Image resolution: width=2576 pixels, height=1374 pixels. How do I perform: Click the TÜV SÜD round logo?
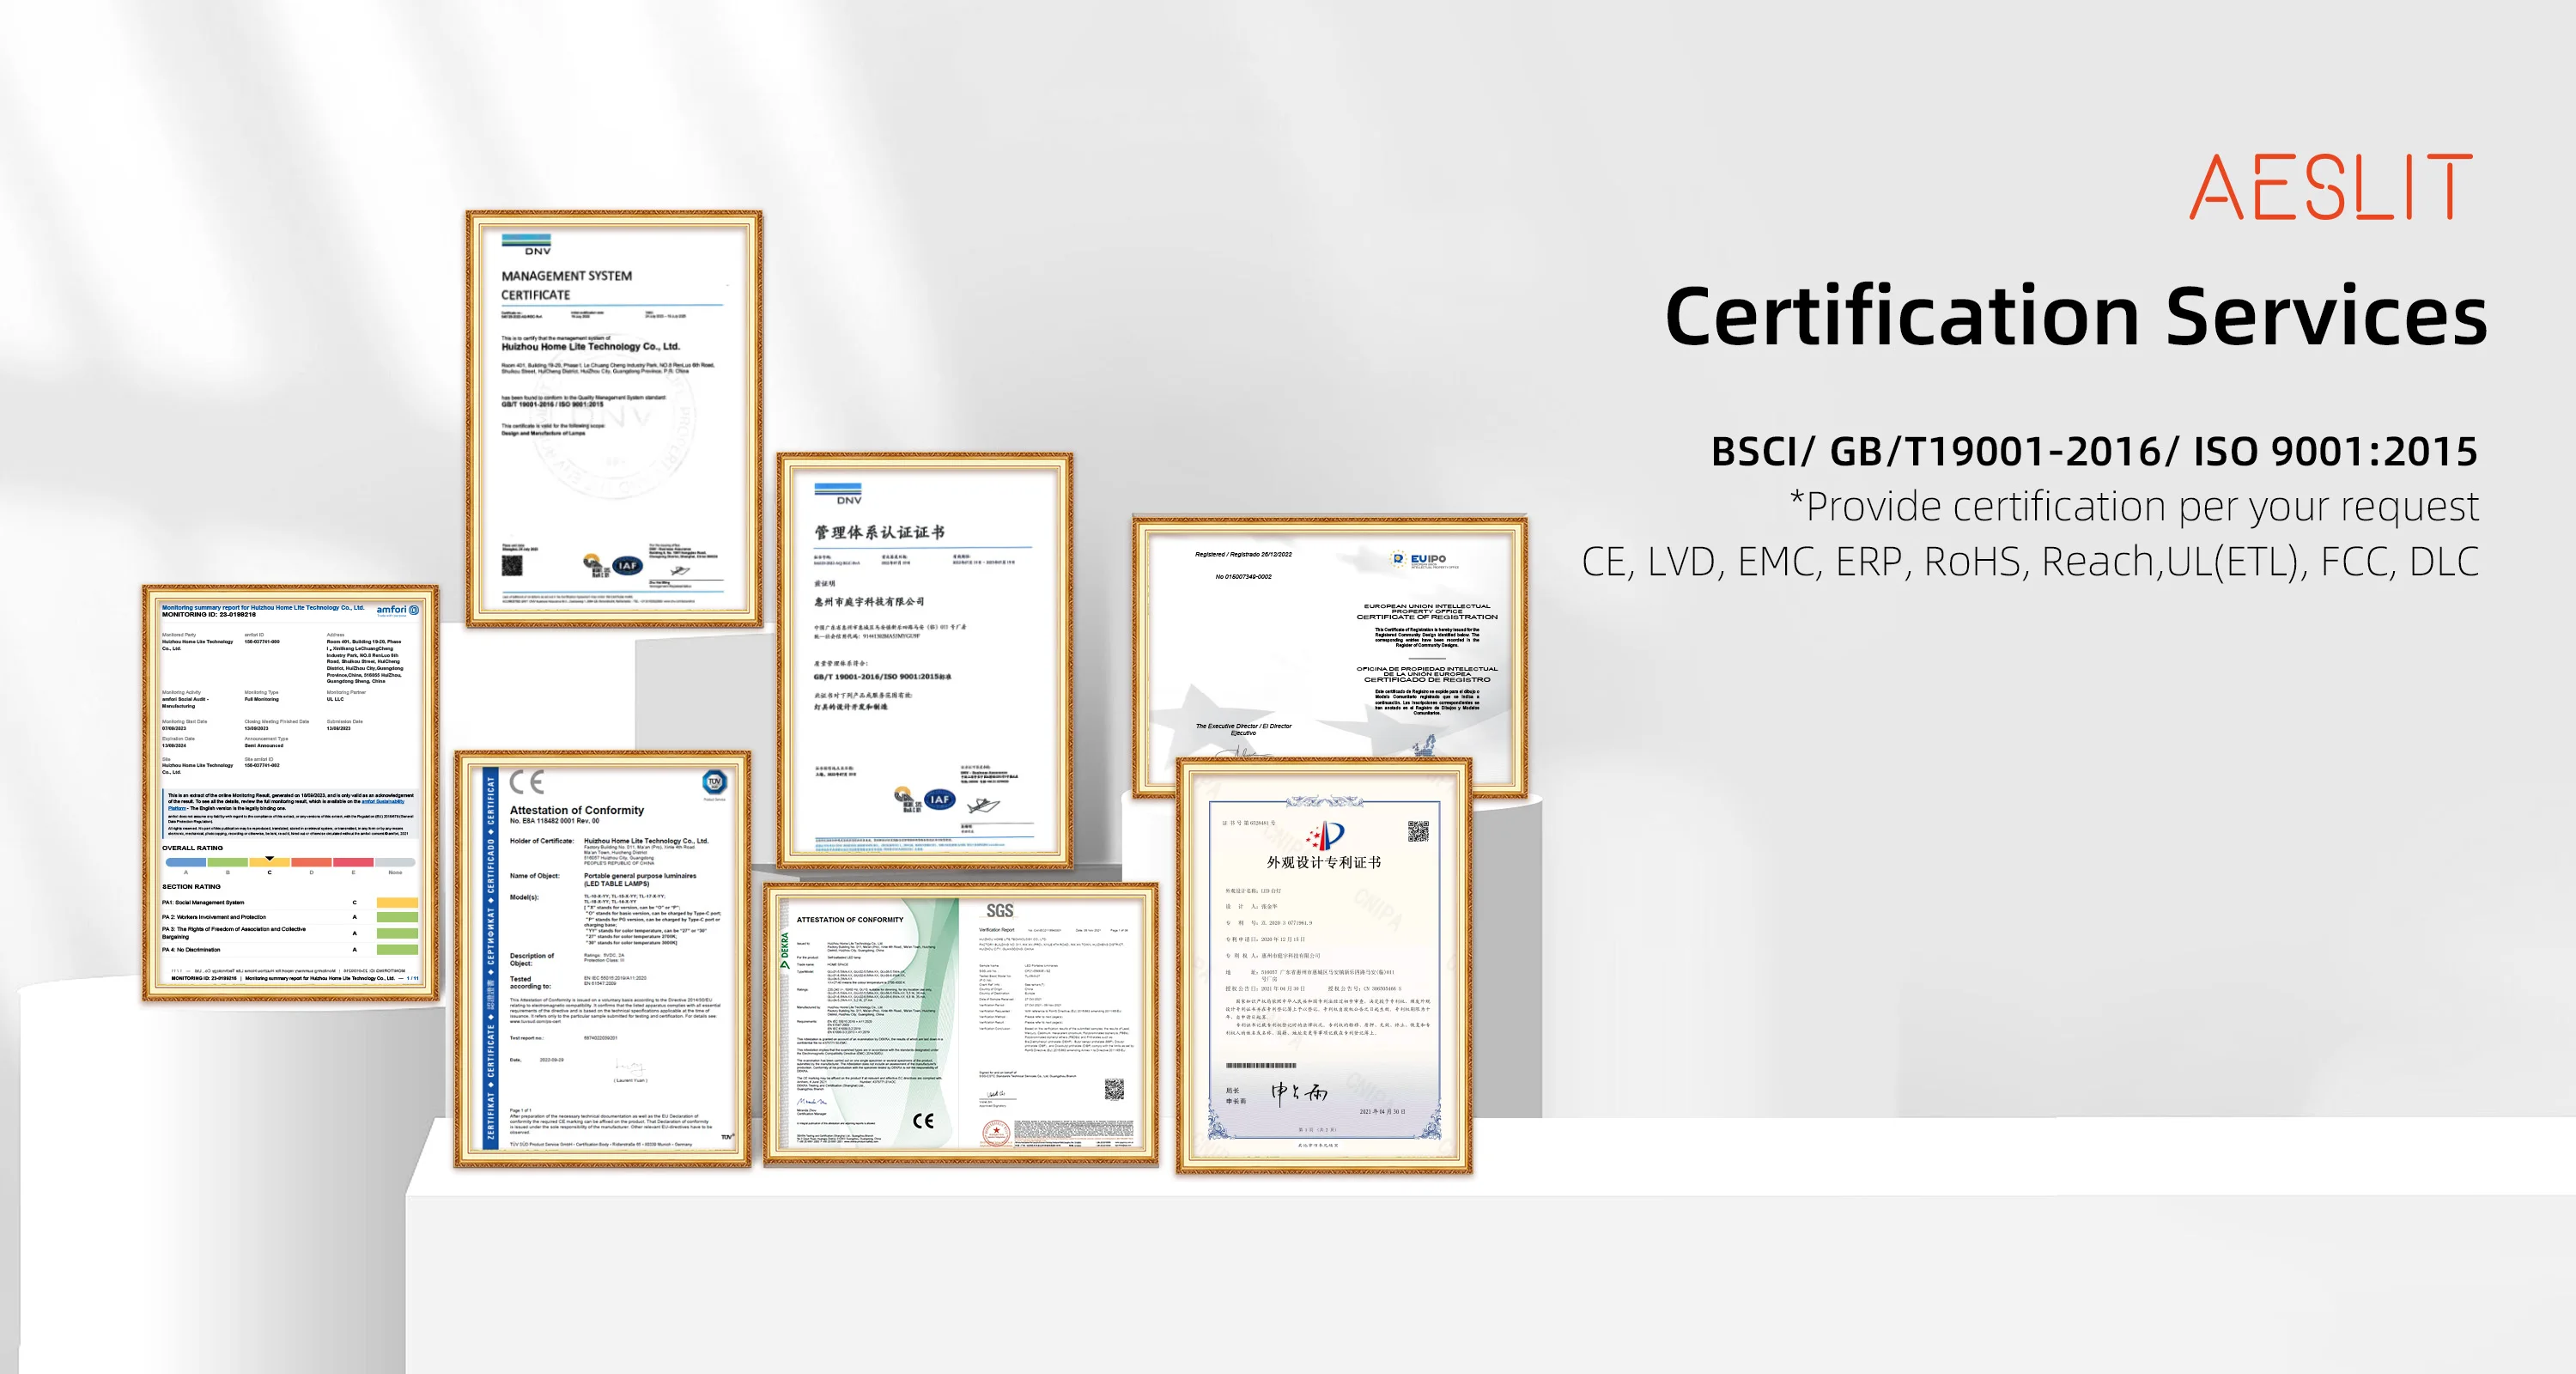[714, 782]
